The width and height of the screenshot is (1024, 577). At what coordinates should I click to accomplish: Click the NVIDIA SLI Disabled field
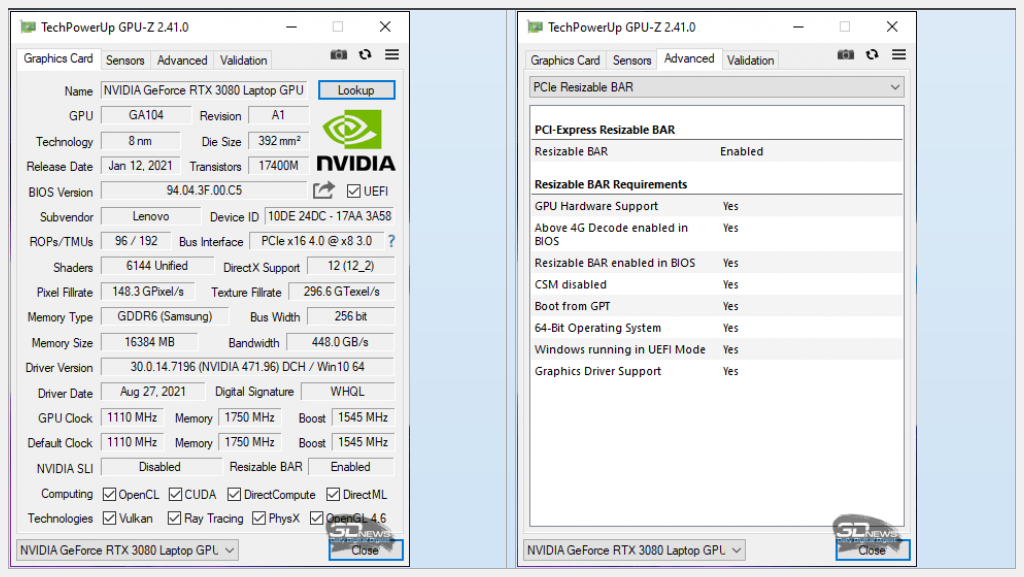coord(161,467)
